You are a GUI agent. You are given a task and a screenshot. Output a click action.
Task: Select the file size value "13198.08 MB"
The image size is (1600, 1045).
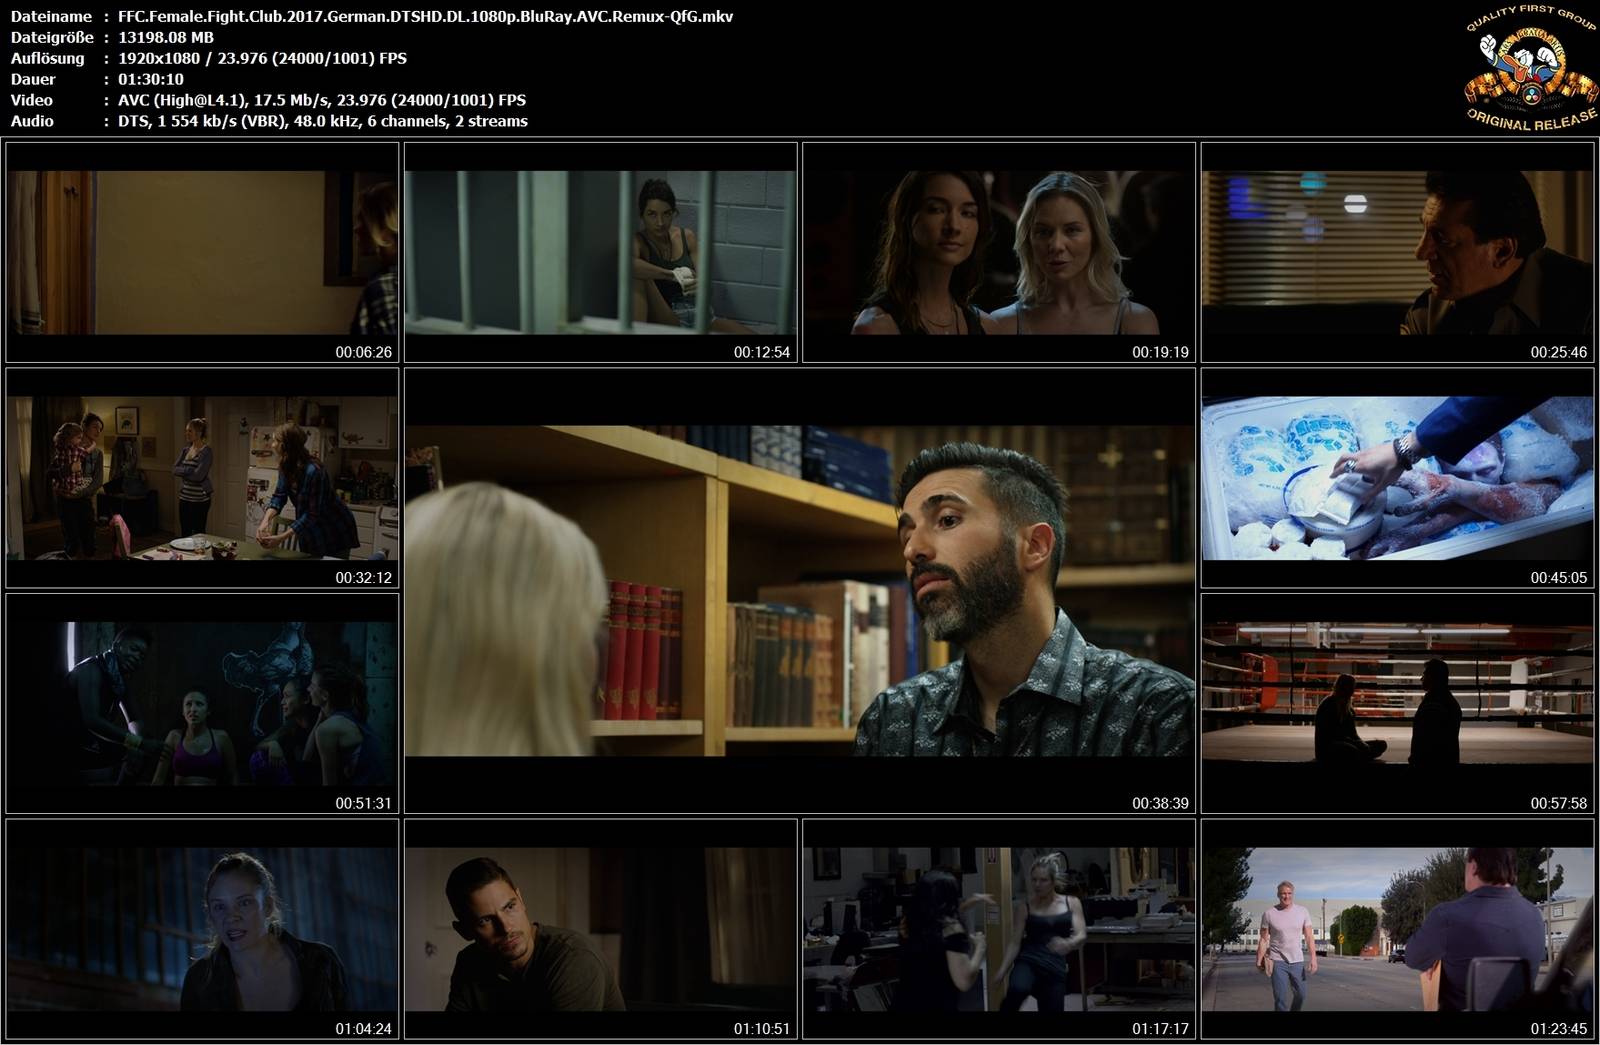click(x=166, y=37)
